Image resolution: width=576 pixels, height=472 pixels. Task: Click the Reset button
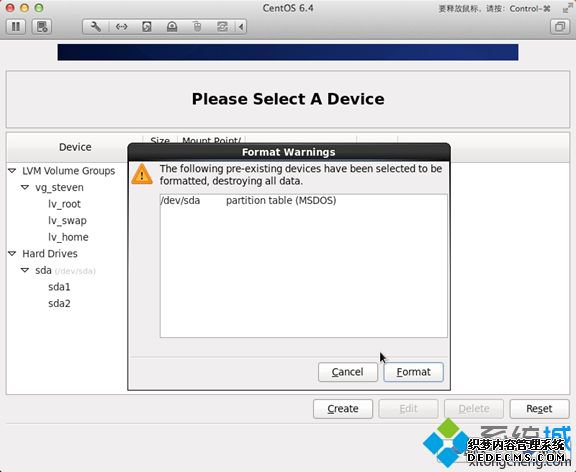pyautogui.click(x=539, y=409)
